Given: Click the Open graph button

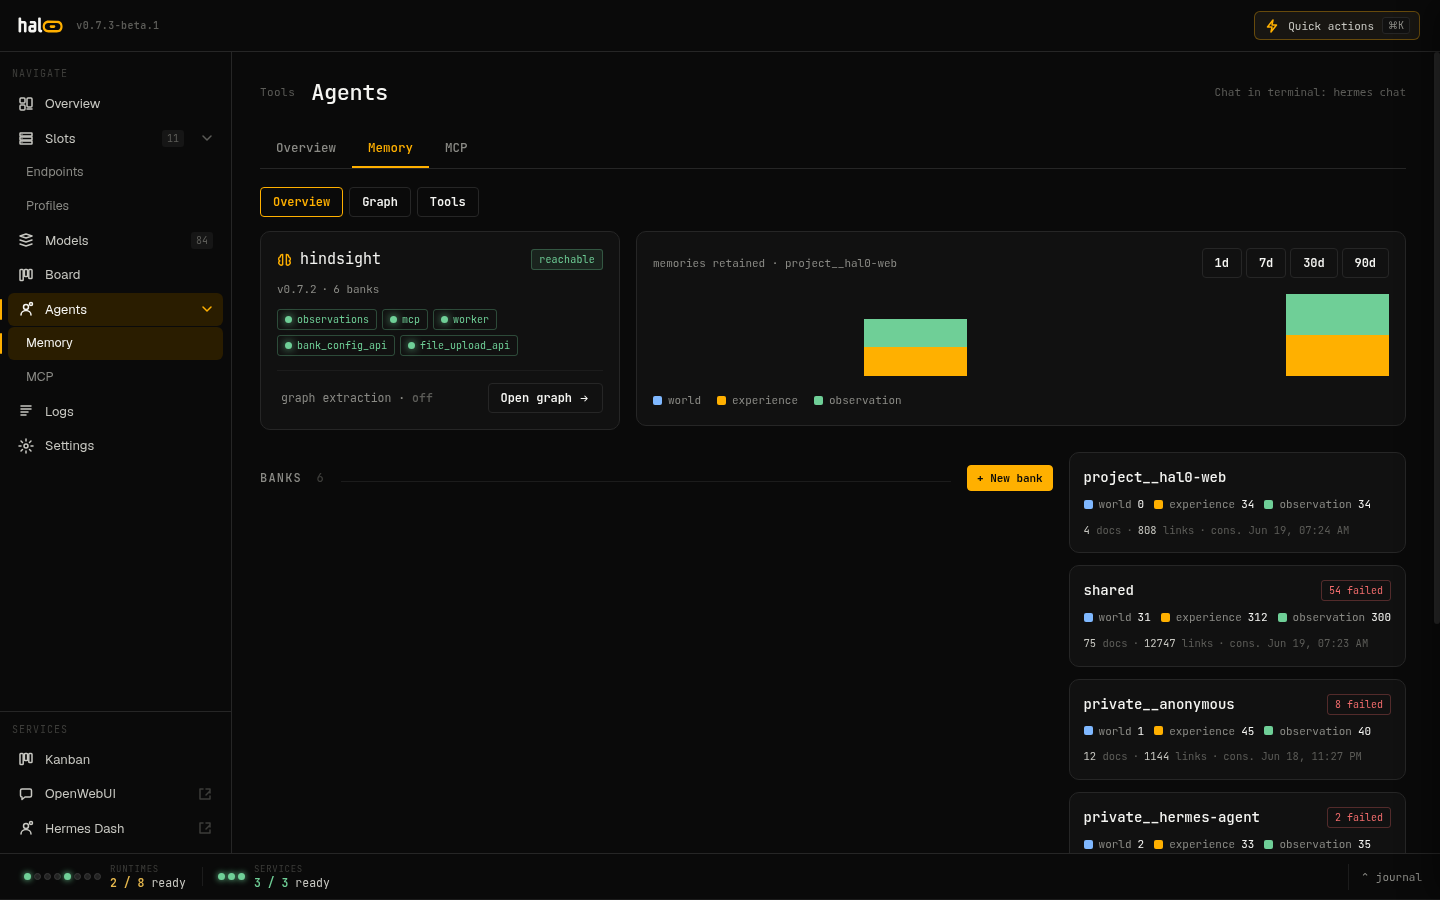Looking at the screenshot, I should pos(545,398).
